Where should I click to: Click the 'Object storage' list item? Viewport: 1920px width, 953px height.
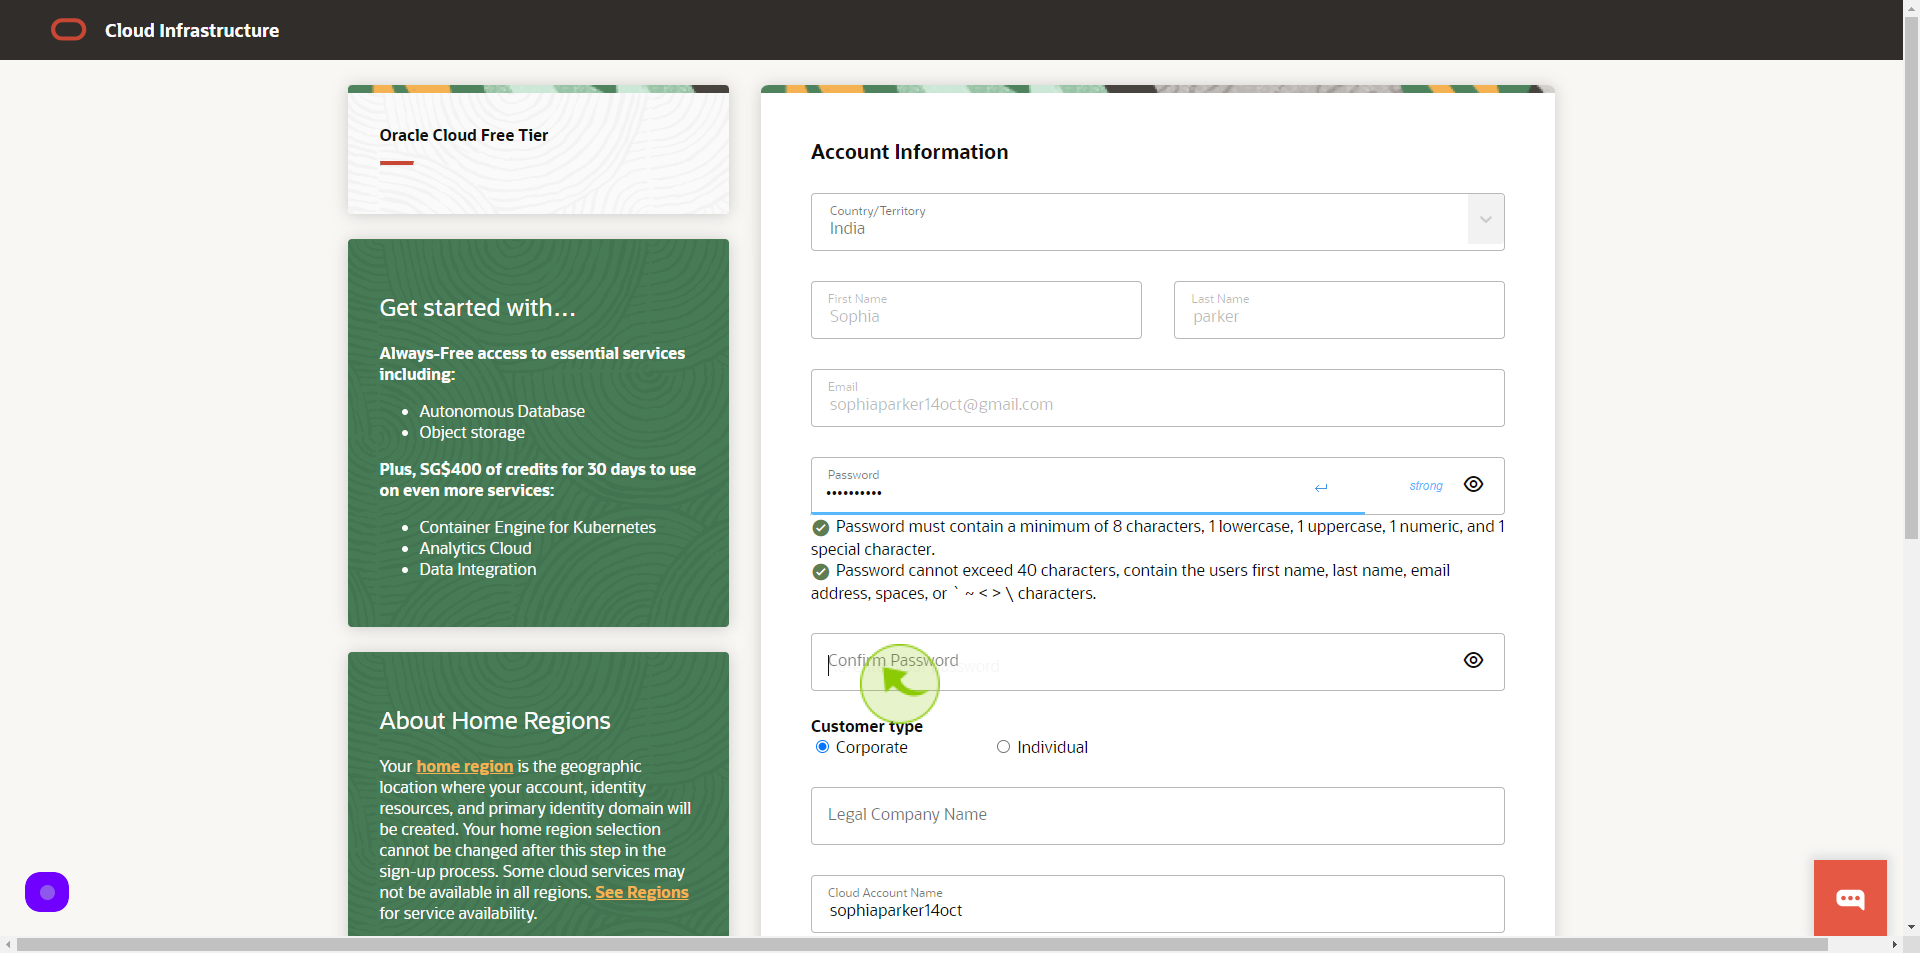pos(472,432)
